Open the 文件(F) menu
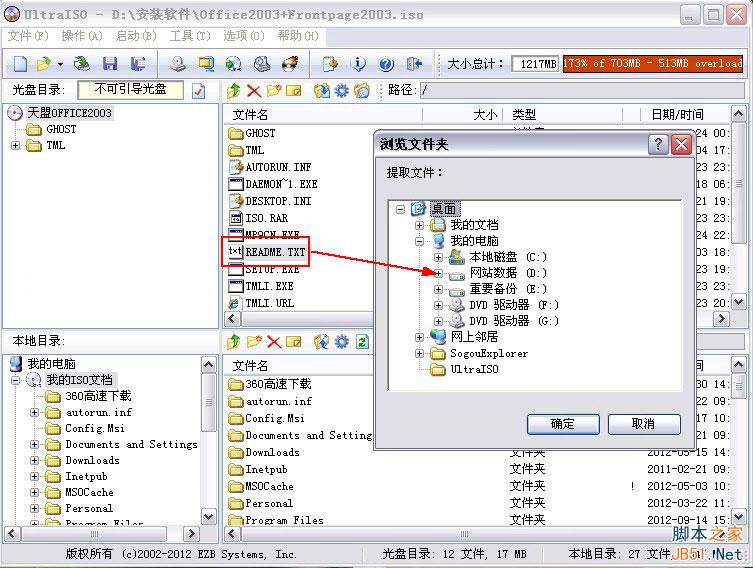 [28, 36]
